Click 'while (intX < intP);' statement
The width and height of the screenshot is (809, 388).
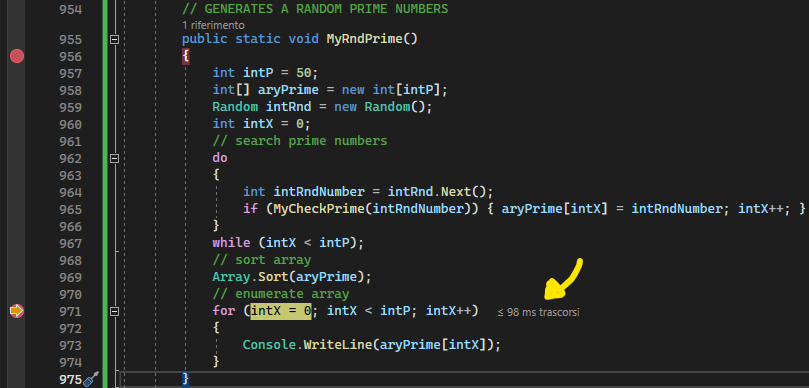[288, 242]
